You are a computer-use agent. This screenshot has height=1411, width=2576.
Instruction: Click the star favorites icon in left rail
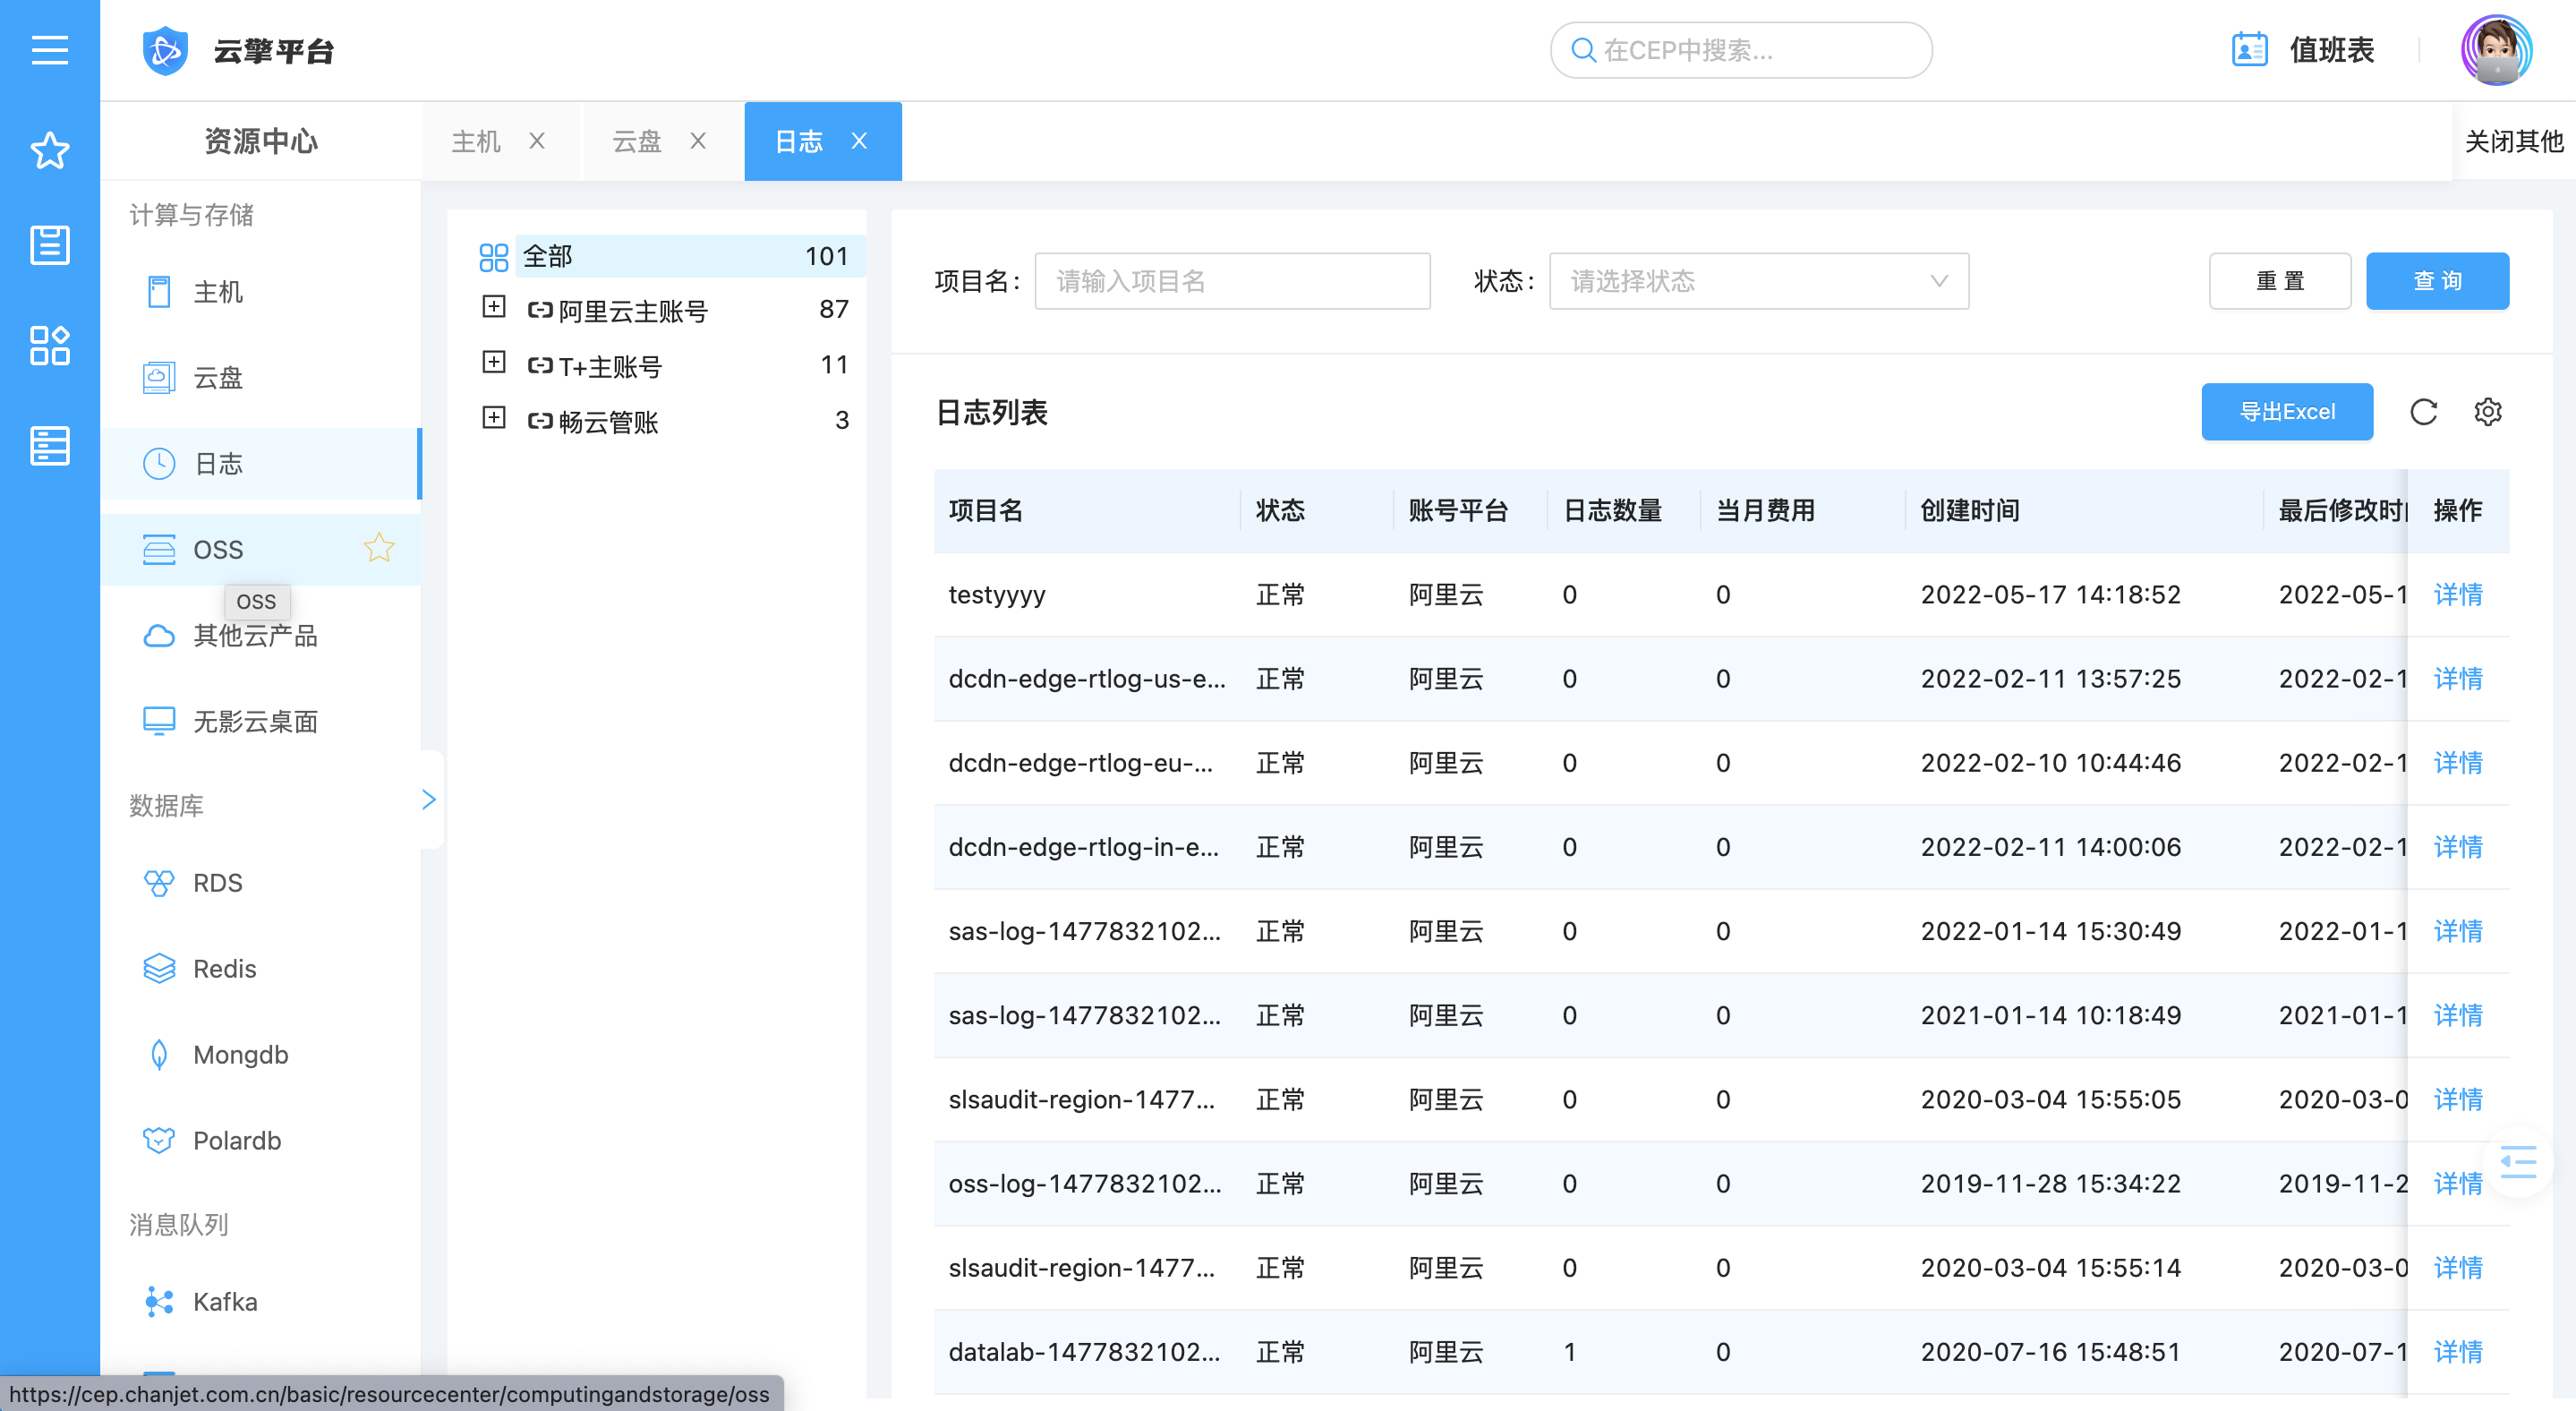point(49,150)
